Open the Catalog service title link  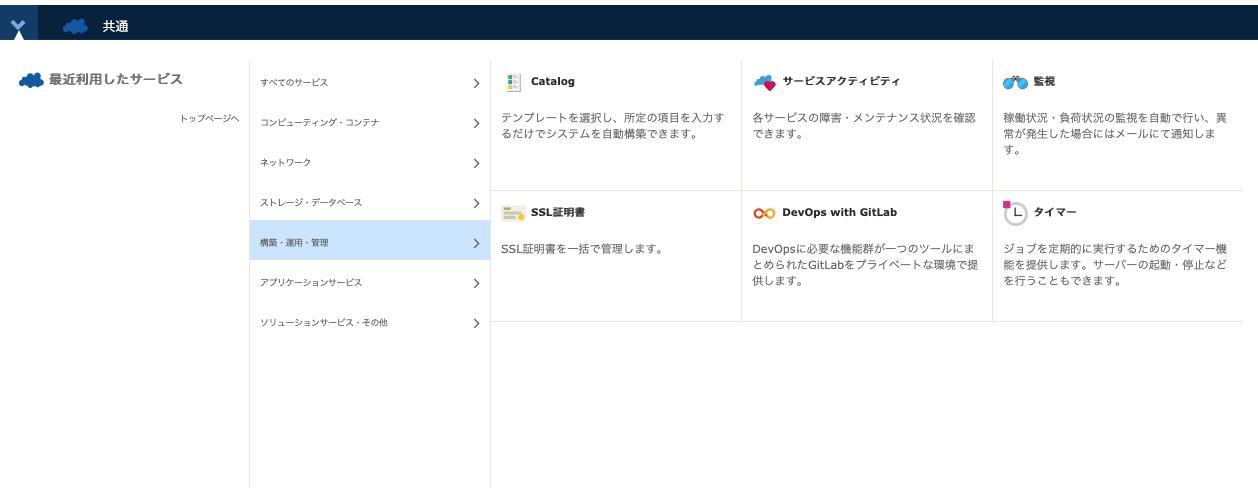(x=553, y=81)
